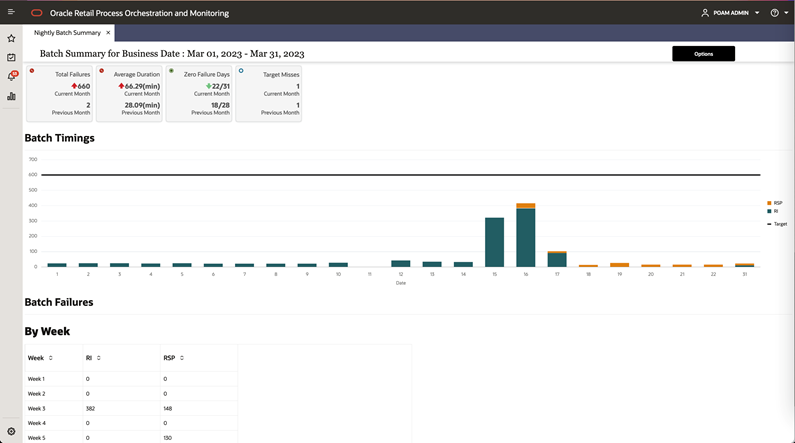Select the Week 5 row label

(x=36, y=438)
